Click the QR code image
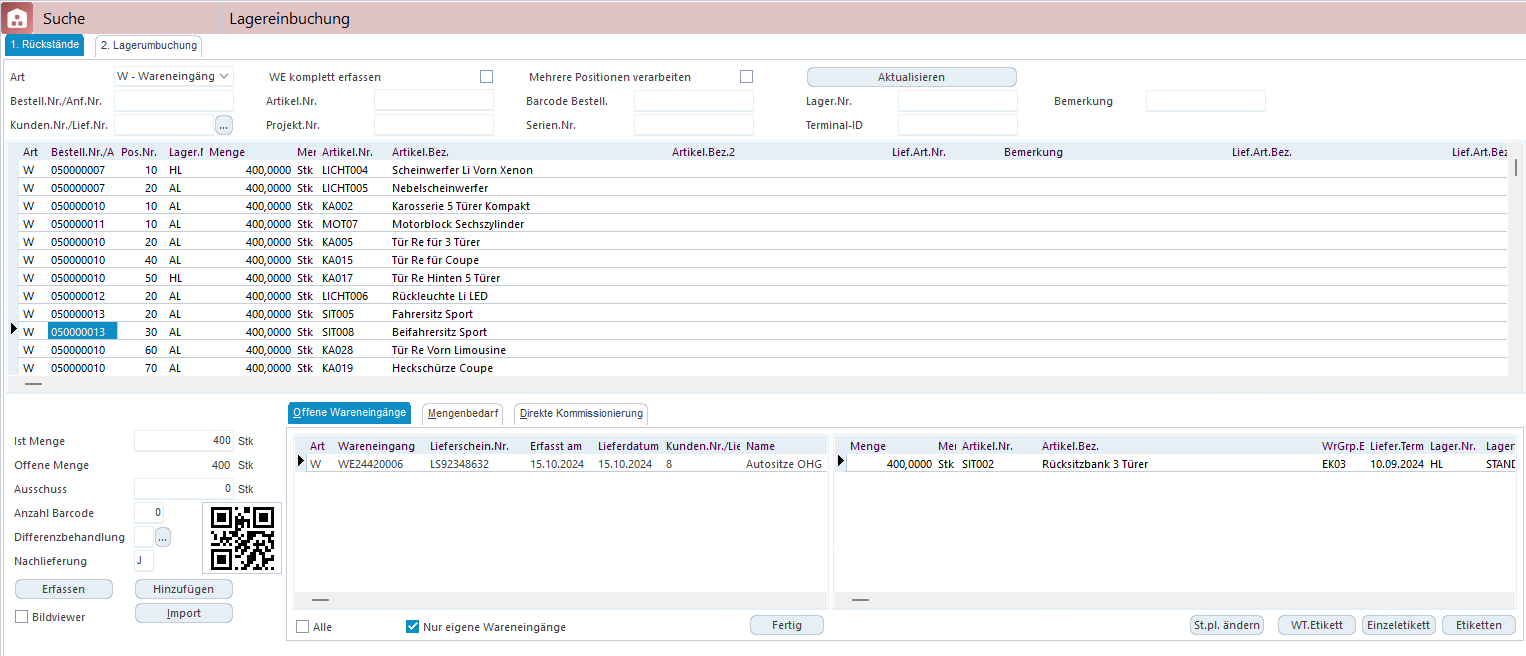The image size is (1526, 656). point(241,537)
